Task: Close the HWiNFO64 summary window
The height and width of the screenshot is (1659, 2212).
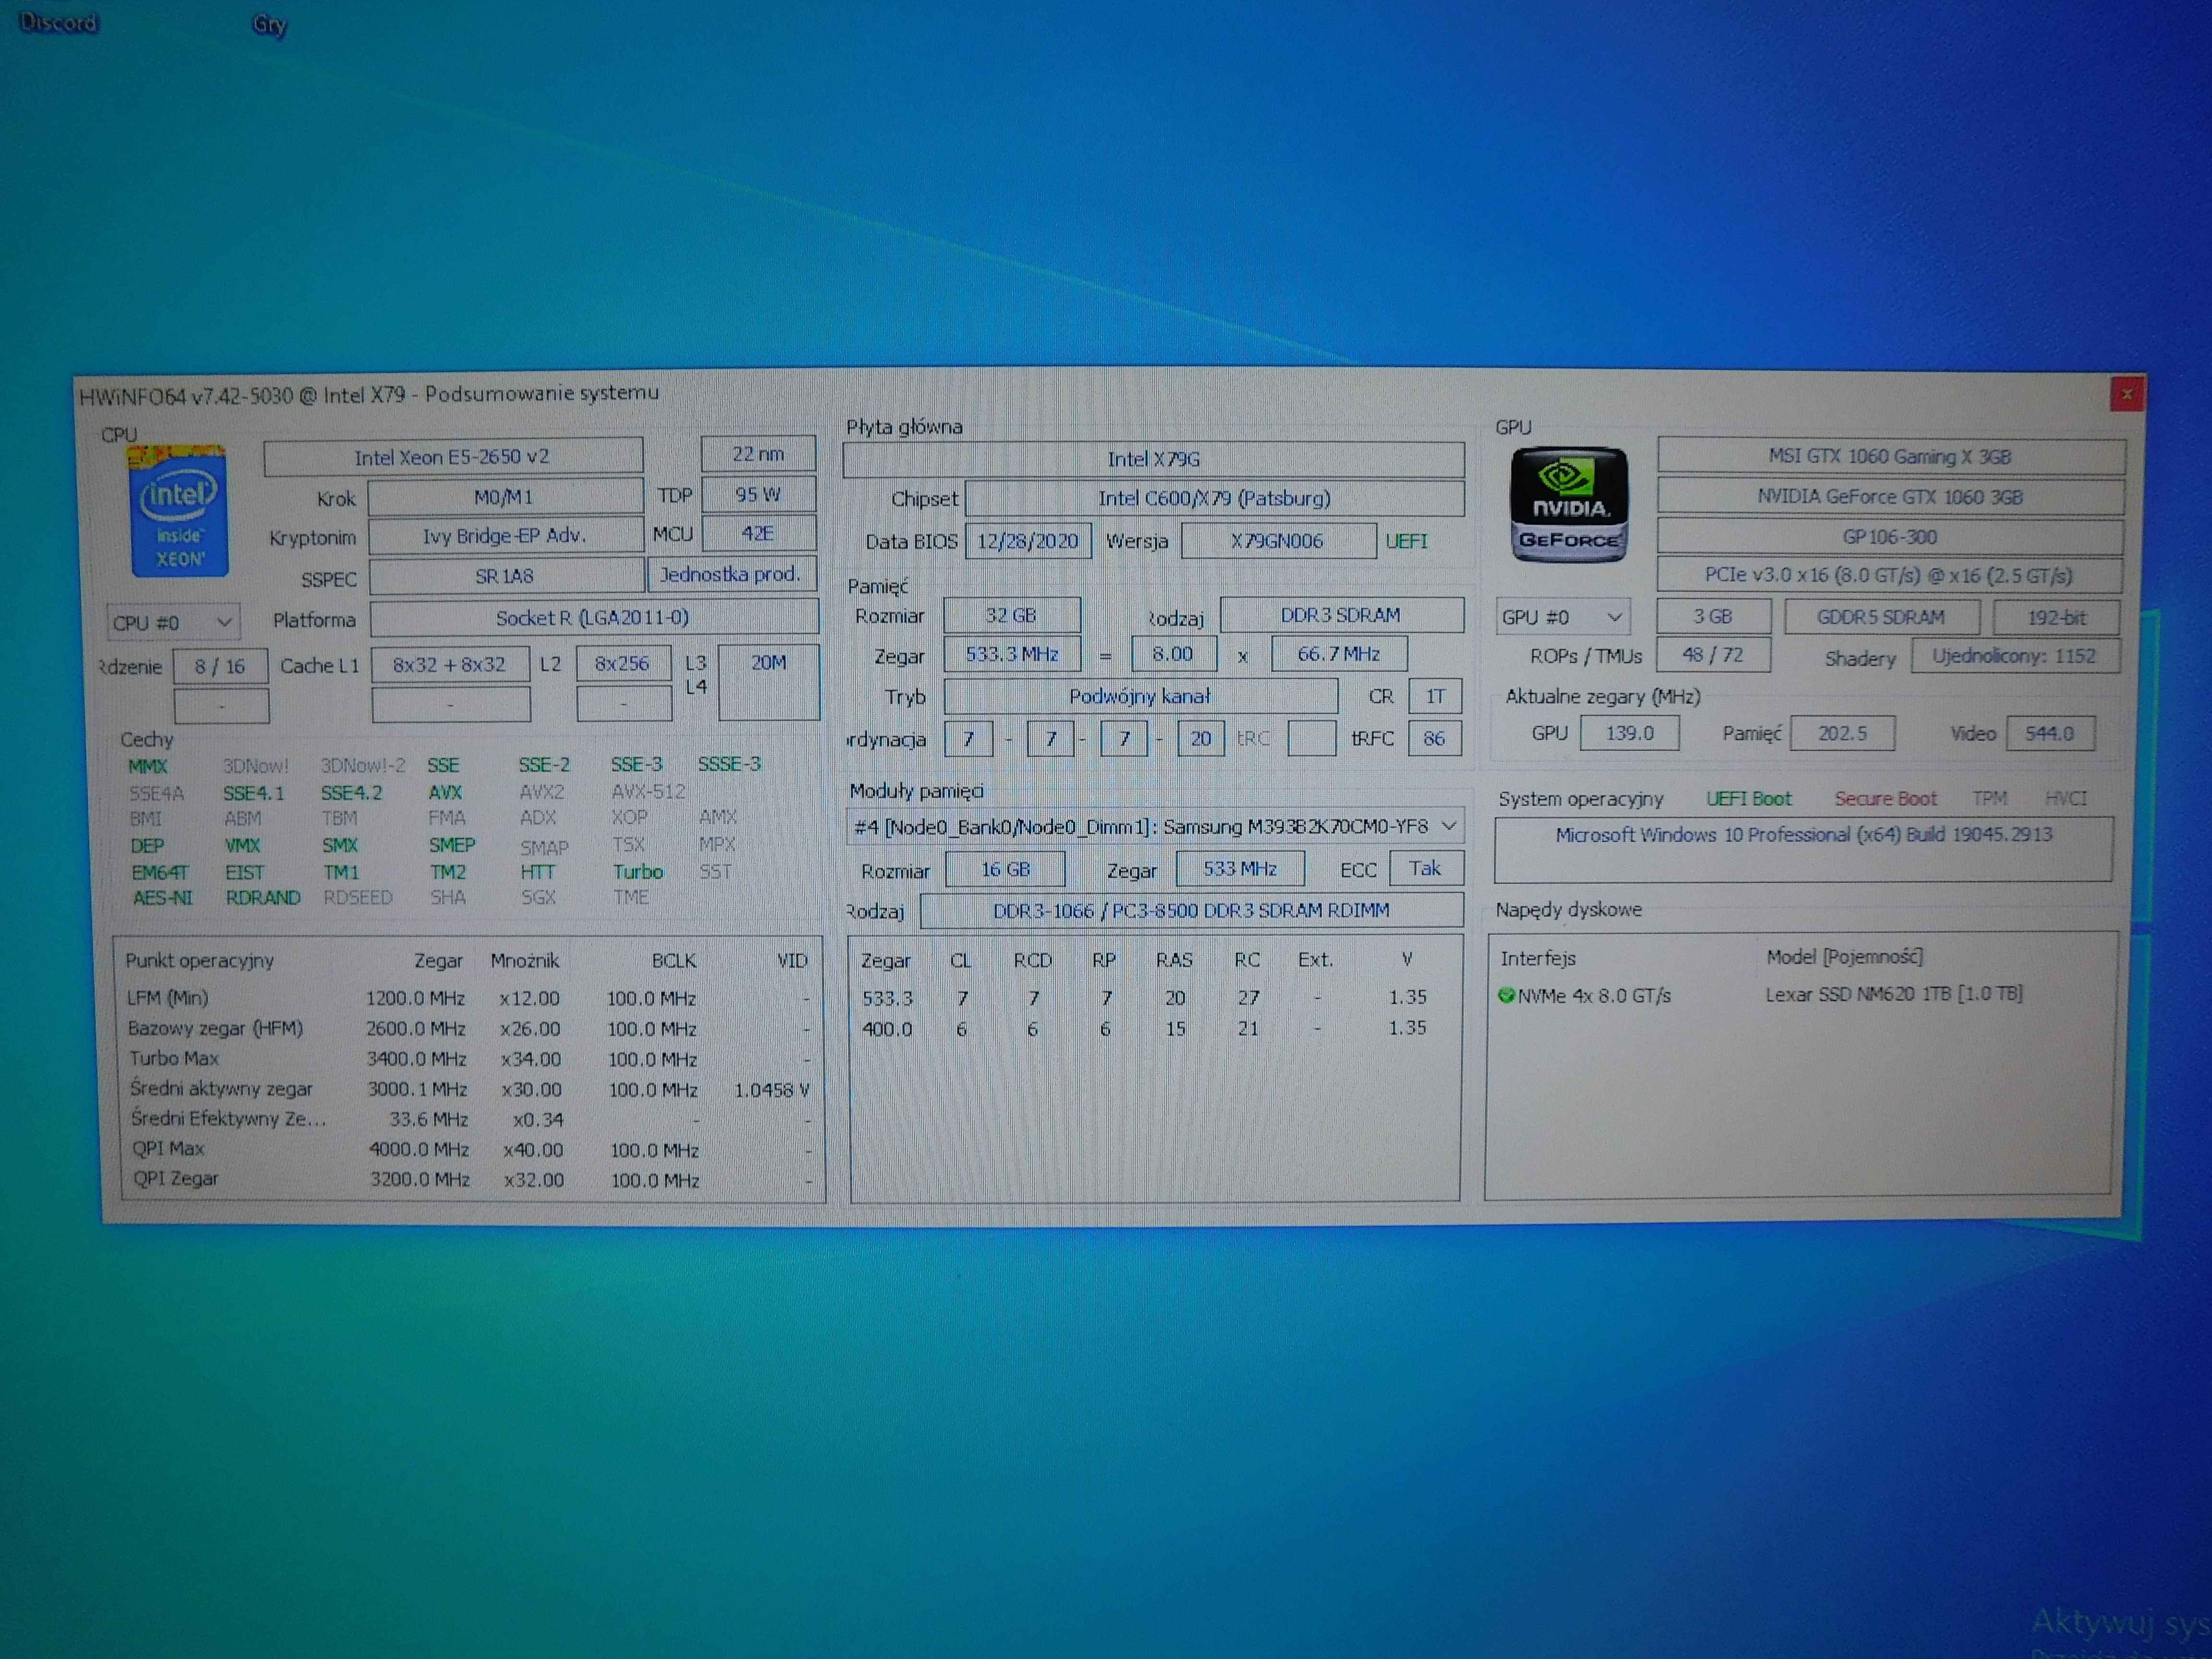Action: point(2126,395)
